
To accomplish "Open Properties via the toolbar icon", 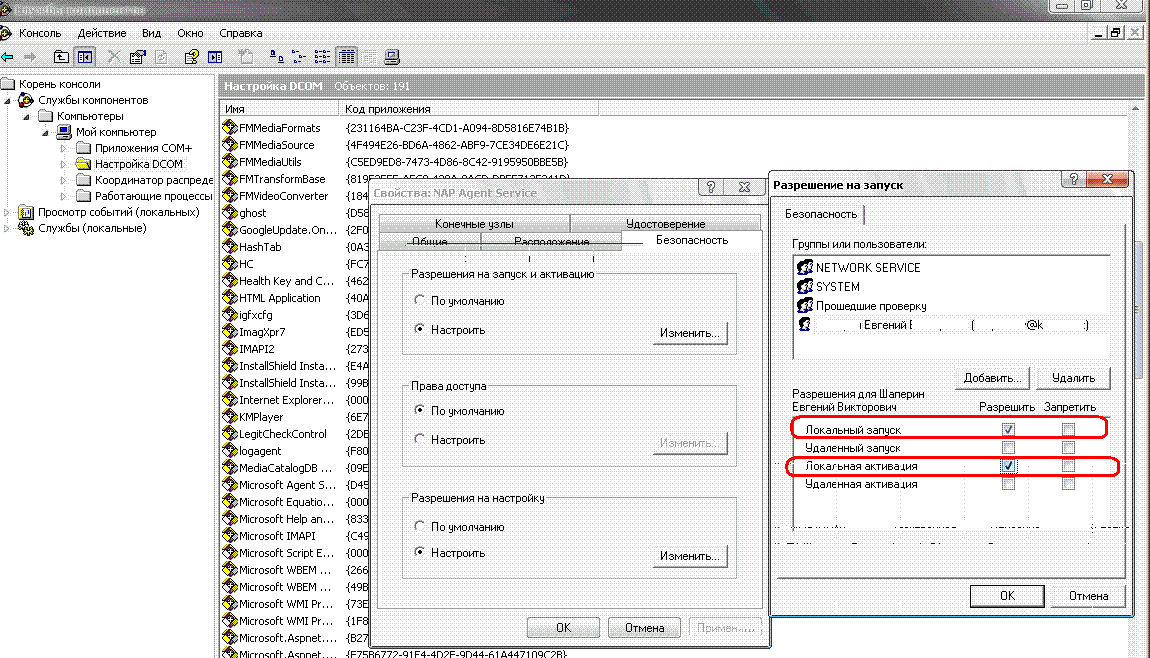I will [137, 57].
